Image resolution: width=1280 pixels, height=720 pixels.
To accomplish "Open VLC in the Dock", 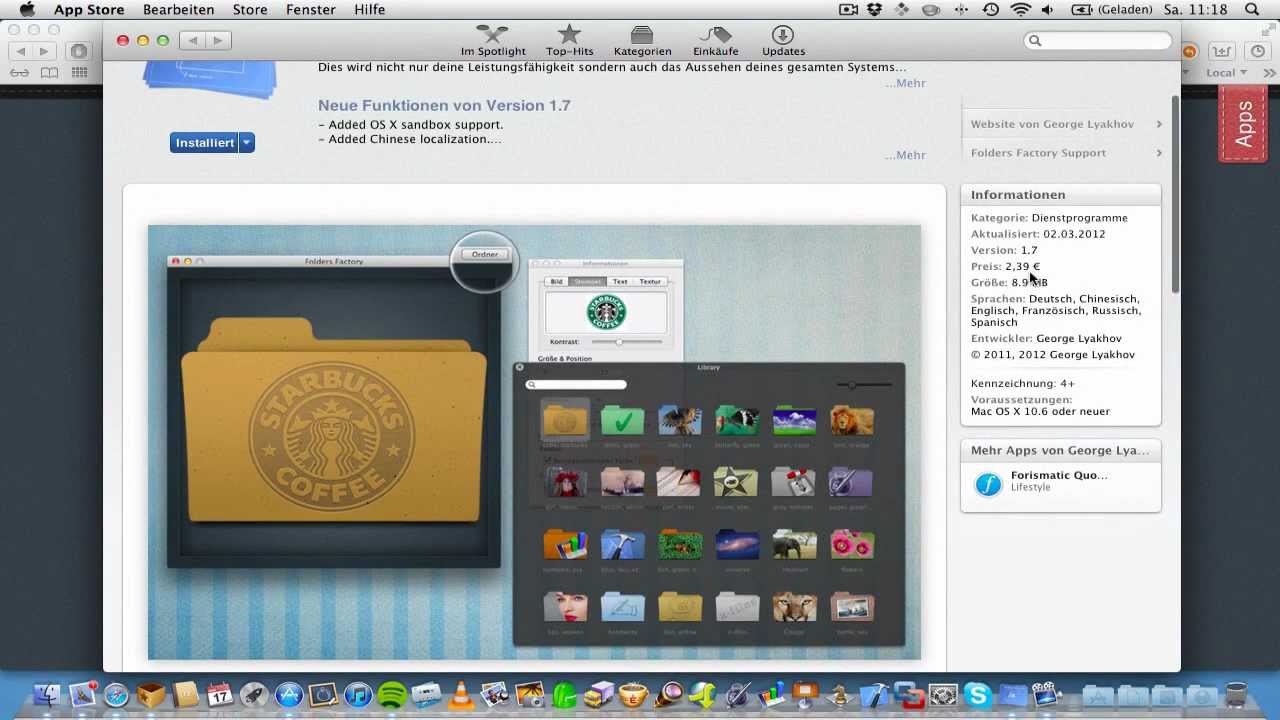I will click(x=461, y=694).
